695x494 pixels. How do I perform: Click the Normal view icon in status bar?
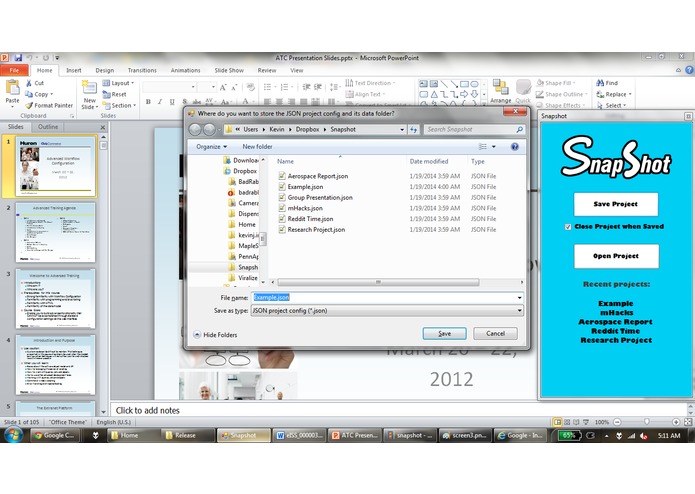pos(558,422)
